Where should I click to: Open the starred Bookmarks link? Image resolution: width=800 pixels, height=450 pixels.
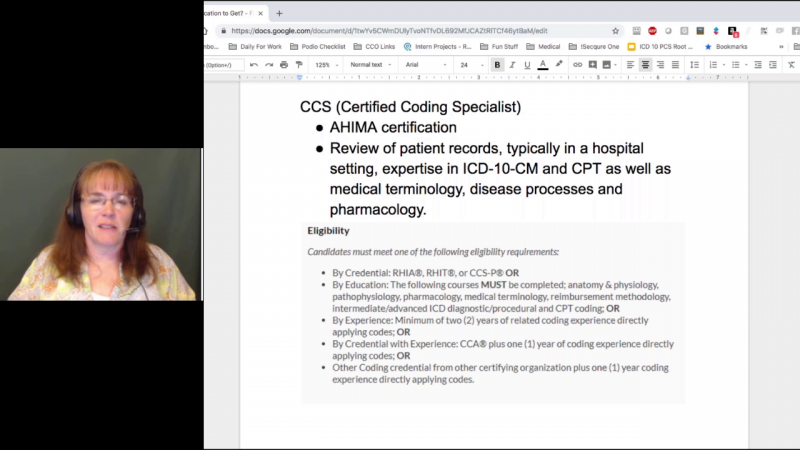click(726, 46)
